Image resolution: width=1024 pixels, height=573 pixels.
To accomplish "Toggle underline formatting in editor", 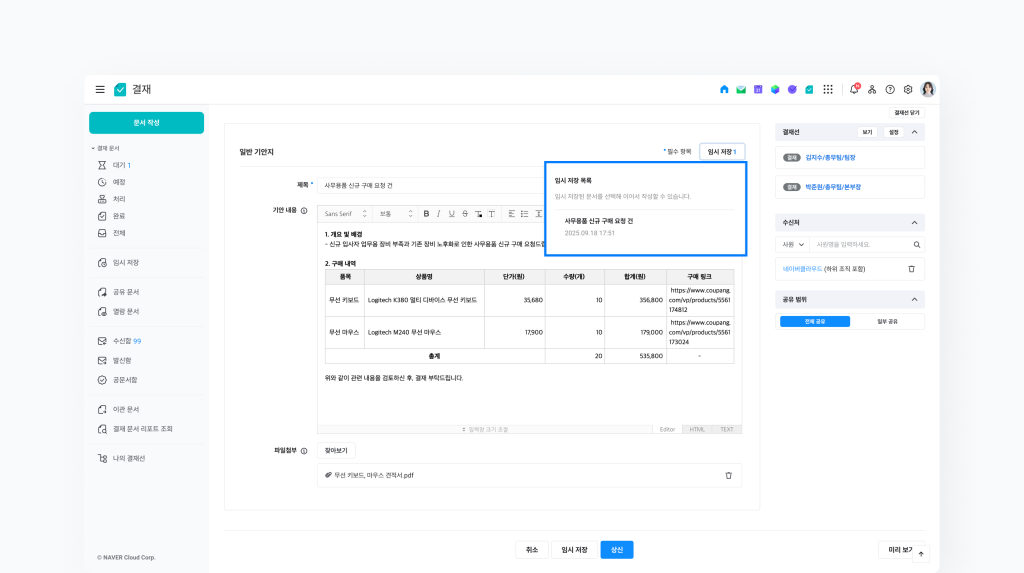I will pos(451,213).
